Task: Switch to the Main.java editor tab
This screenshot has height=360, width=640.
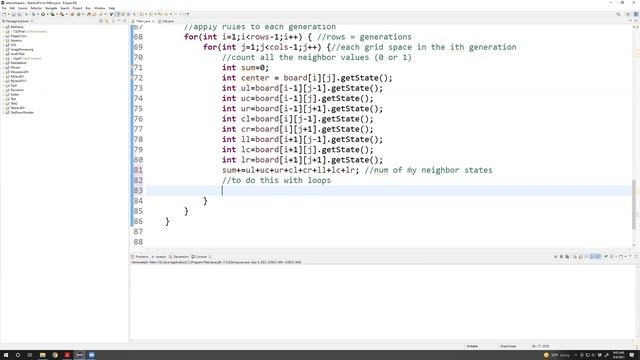Action: (x=143, y=21)
